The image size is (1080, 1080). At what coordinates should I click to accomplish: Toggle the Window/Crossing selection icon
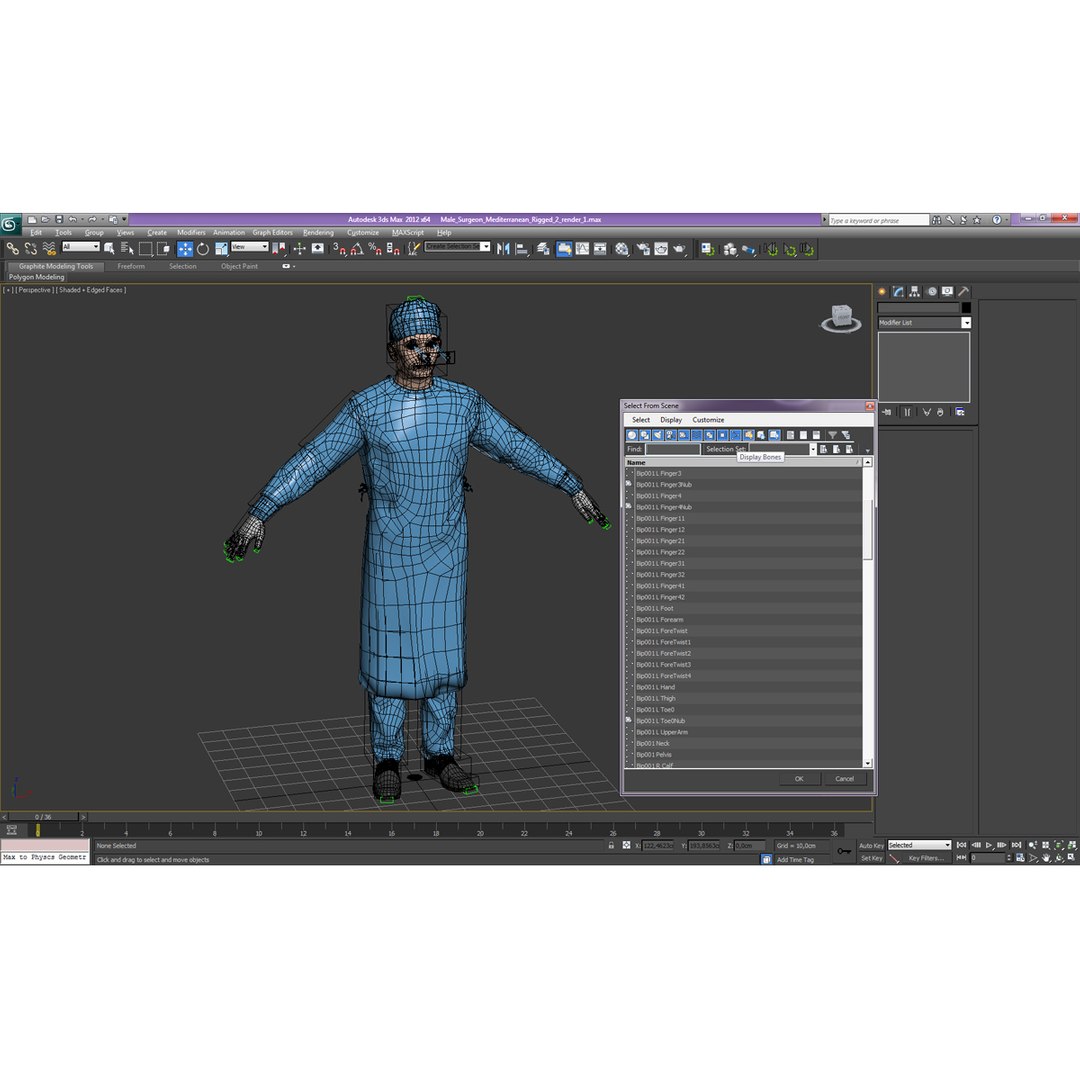[163, 249]
